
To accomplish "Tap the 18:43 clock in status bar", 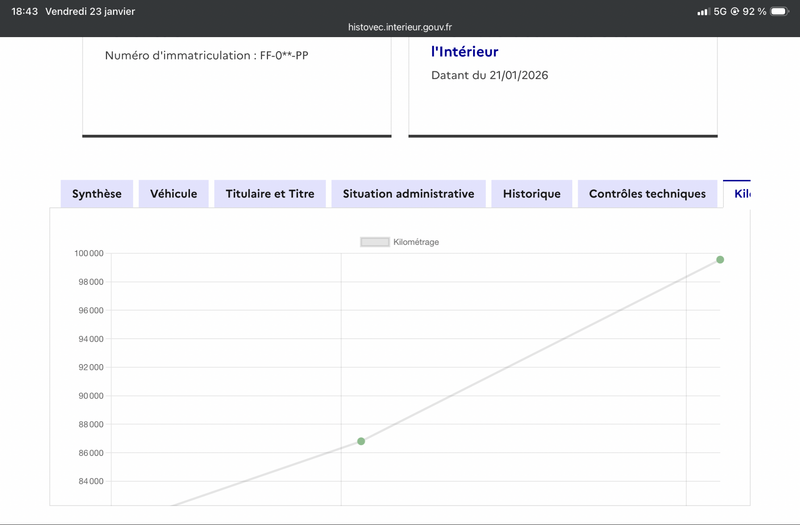I will tap(25, 11).
